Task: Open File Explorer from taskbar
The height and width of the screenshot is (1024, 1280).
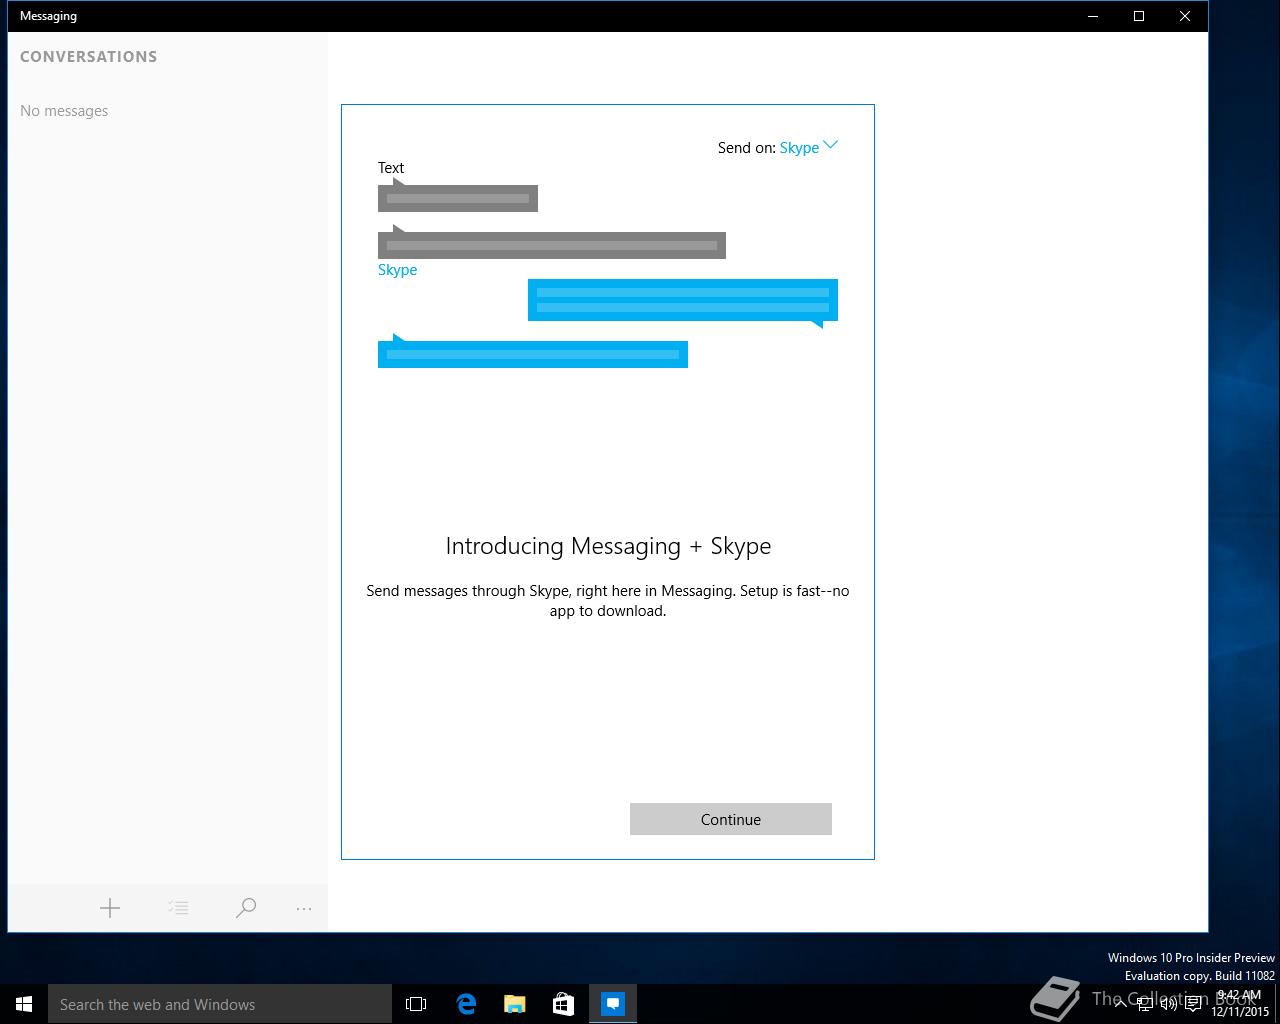Action: (x=515, y=1004)
